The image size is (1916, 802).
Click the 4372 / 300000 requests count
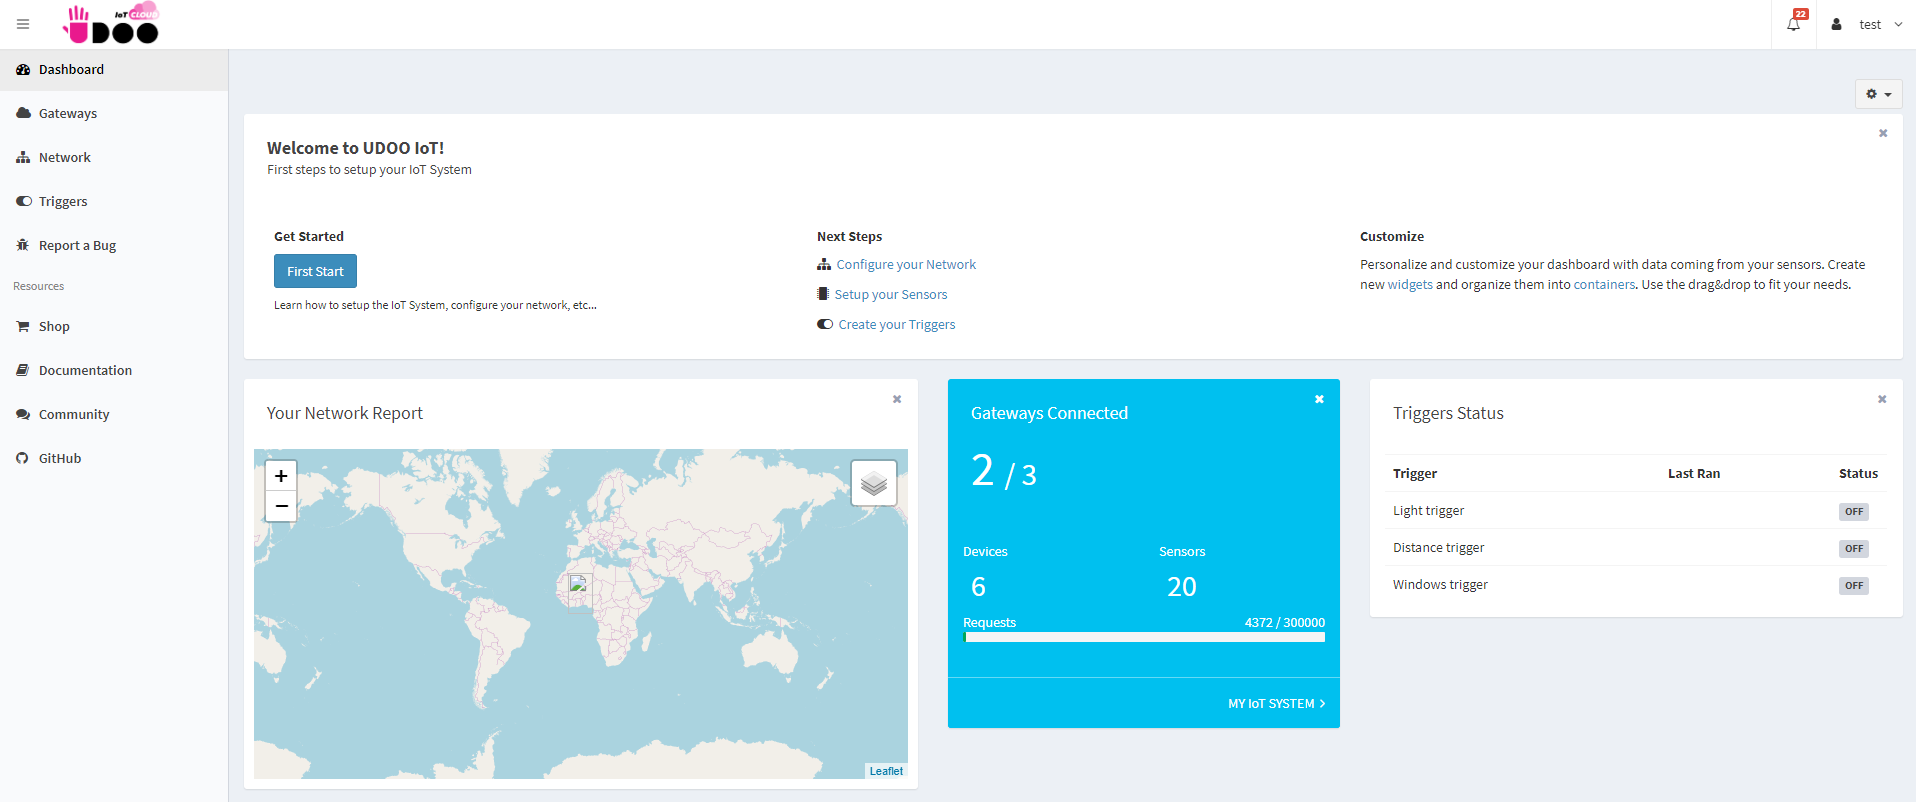click(x=1284, y=622)
